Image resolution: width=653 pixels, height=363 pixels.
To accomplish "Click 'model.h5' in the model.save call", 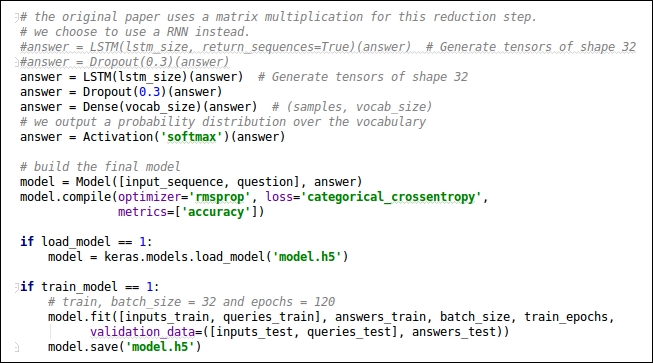I will coord(160,347).
